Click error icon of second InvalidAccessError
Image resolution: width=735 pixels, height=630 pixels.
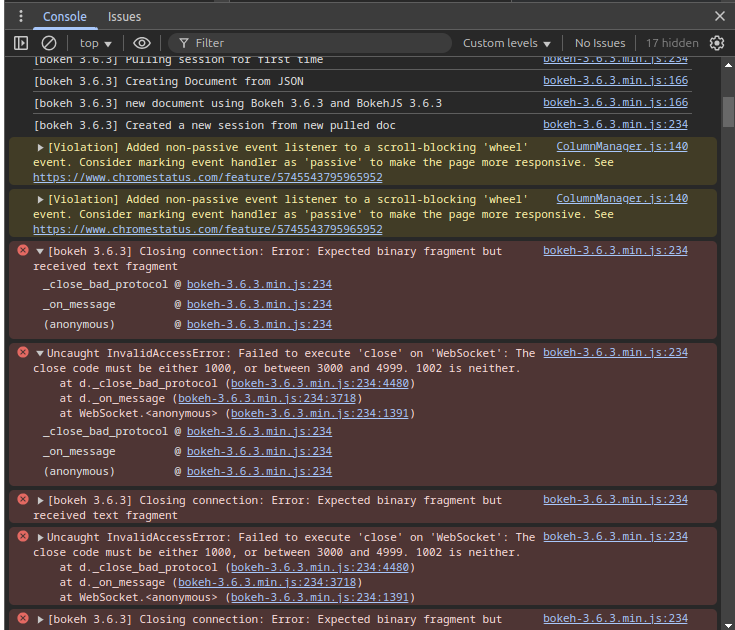(23, 536)
